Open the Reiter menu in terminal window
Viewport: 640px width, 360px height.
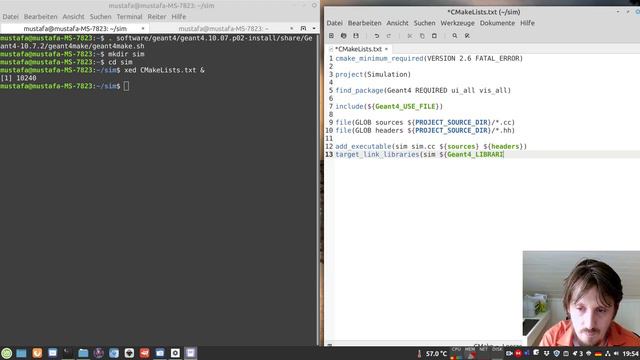[157, 17]
